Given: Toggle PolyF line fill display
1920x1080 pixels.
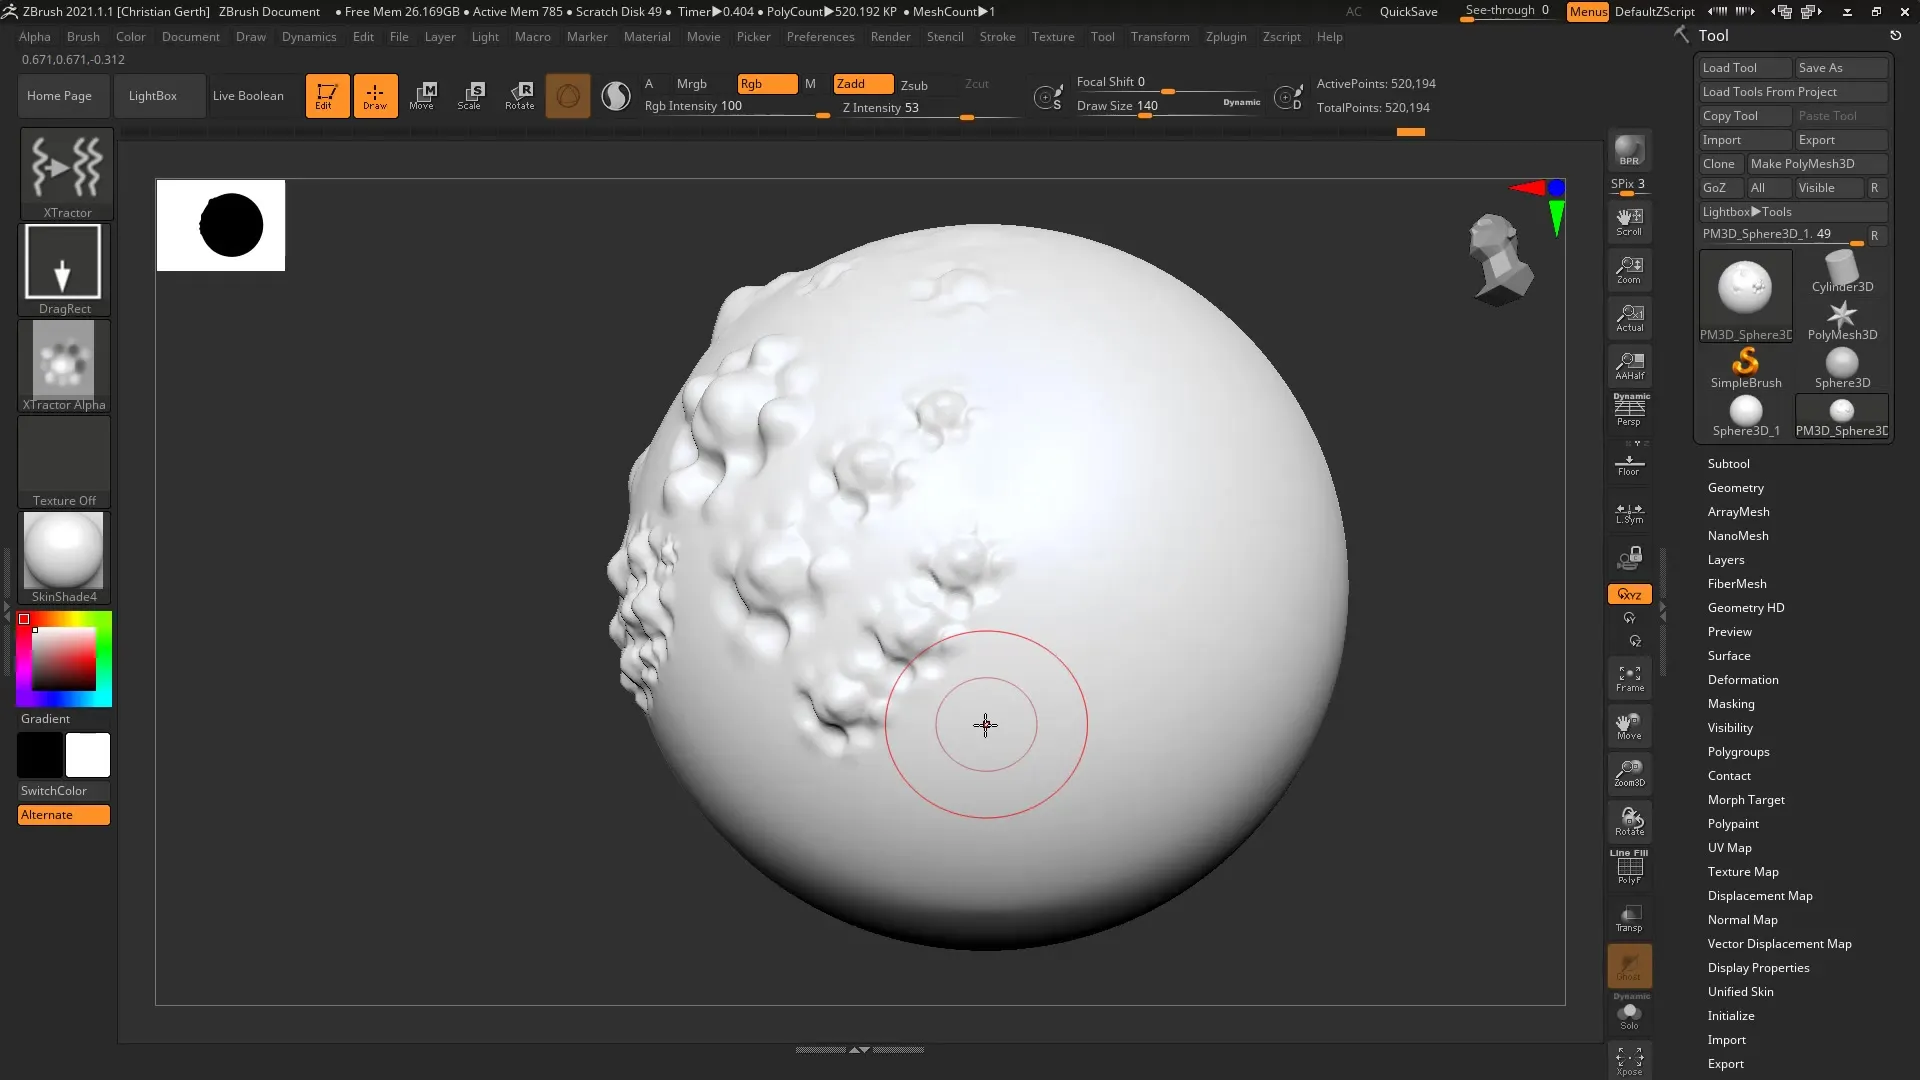Looking at the screenshot, I should pyautogui.click(x=1629, y=867).
